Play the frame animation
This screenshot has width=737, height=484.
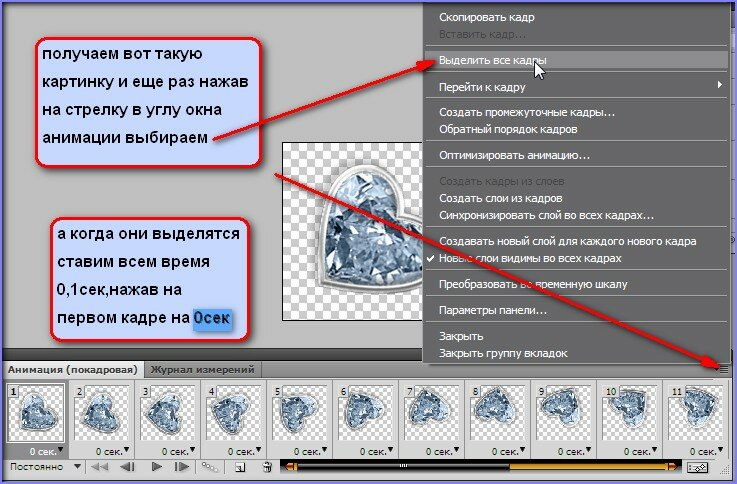pos(156,467)
